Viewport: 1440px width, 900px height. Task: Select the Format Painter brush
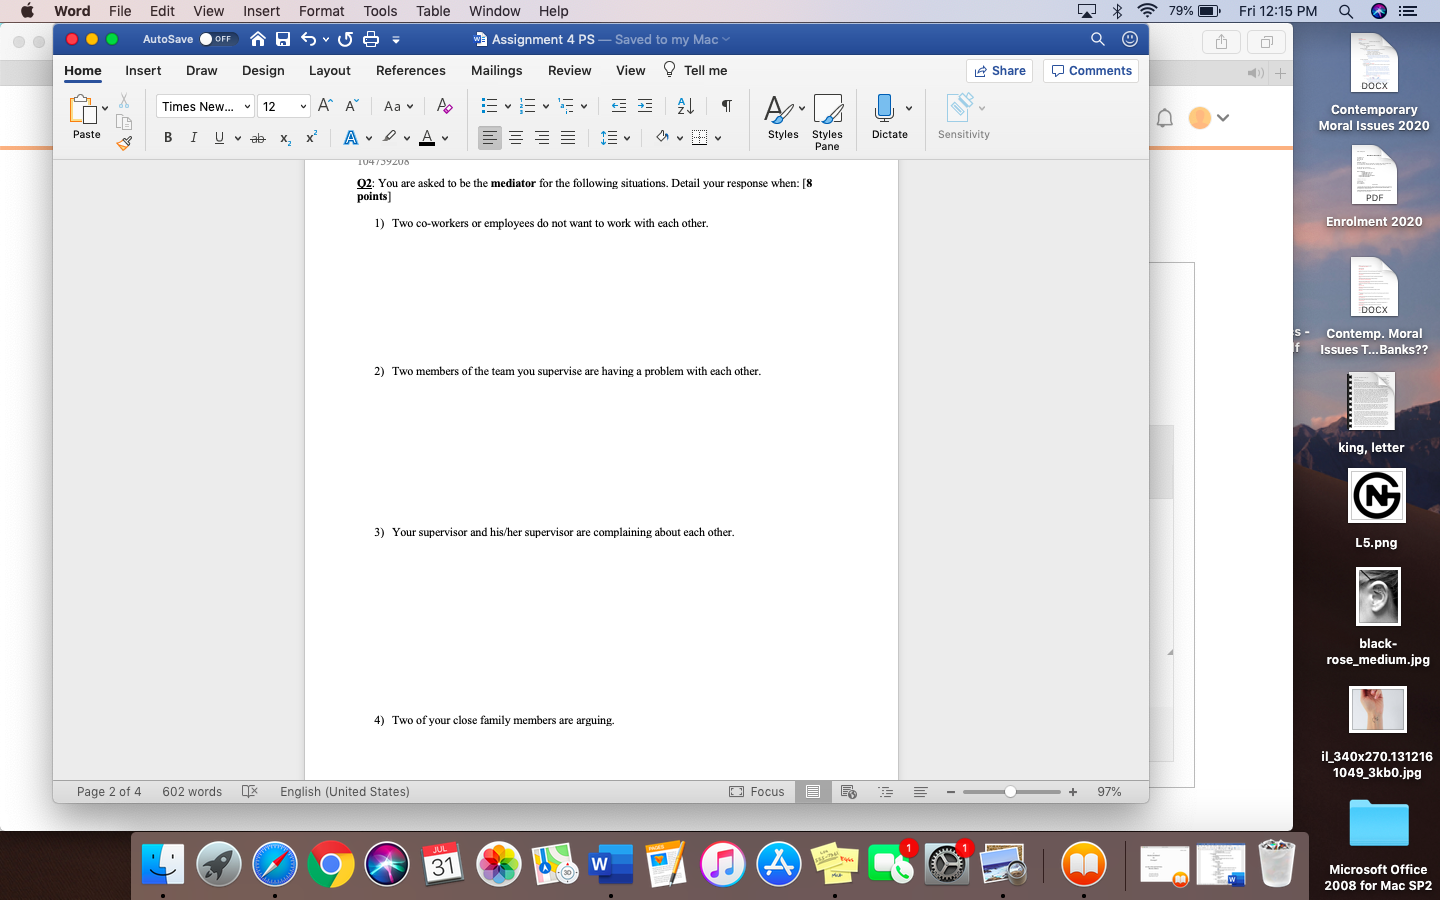(x=124, y=143)
